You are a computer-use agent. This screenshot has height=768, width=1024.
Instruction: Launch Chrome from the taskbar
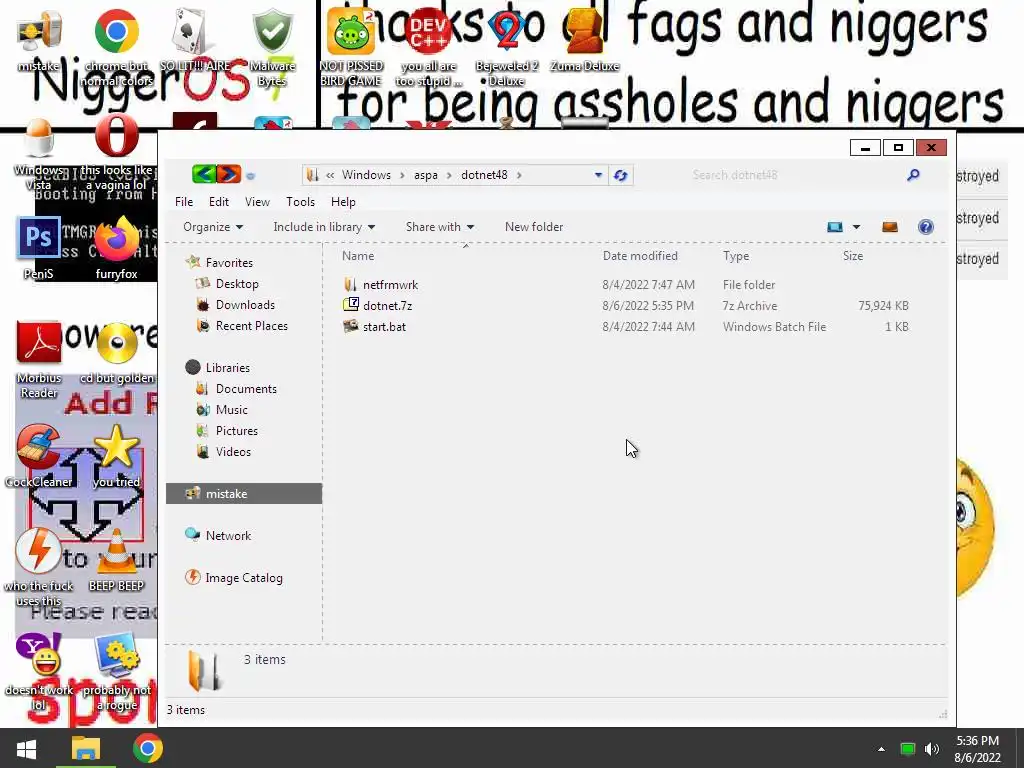coord(148,748)
